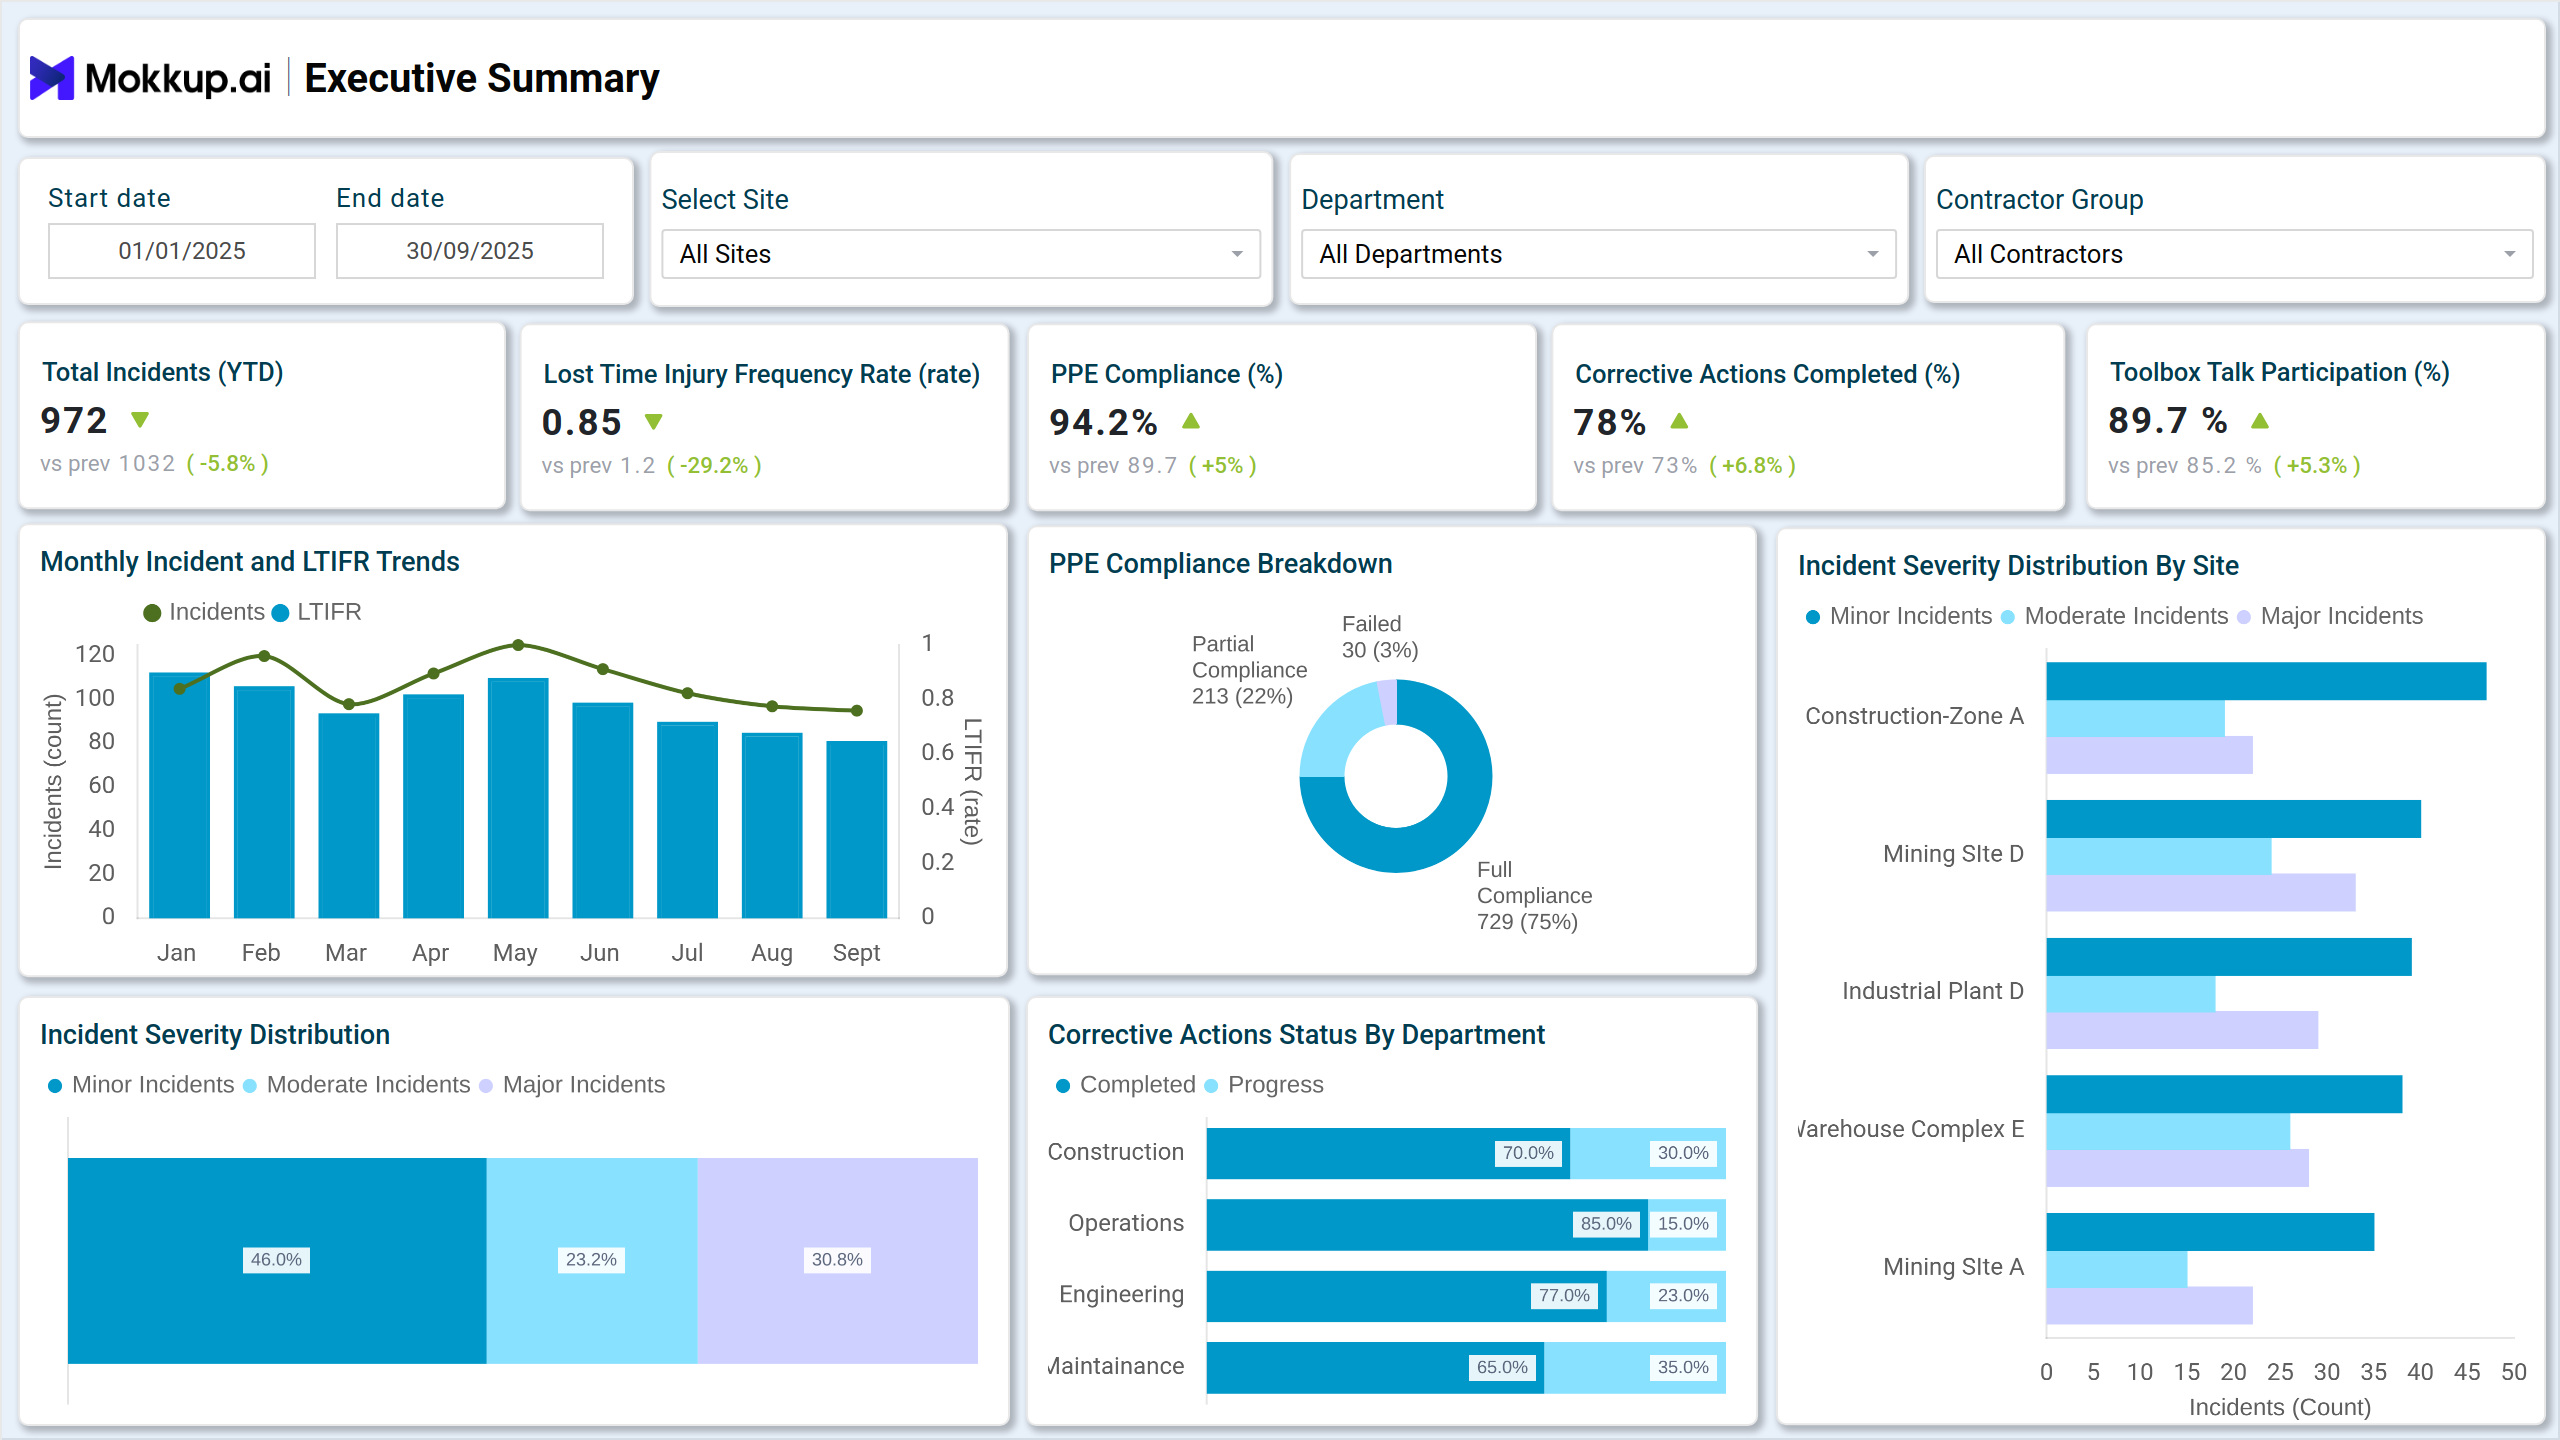Click 'Corrective Actions Status By Department' title

coord(1296,1035)
